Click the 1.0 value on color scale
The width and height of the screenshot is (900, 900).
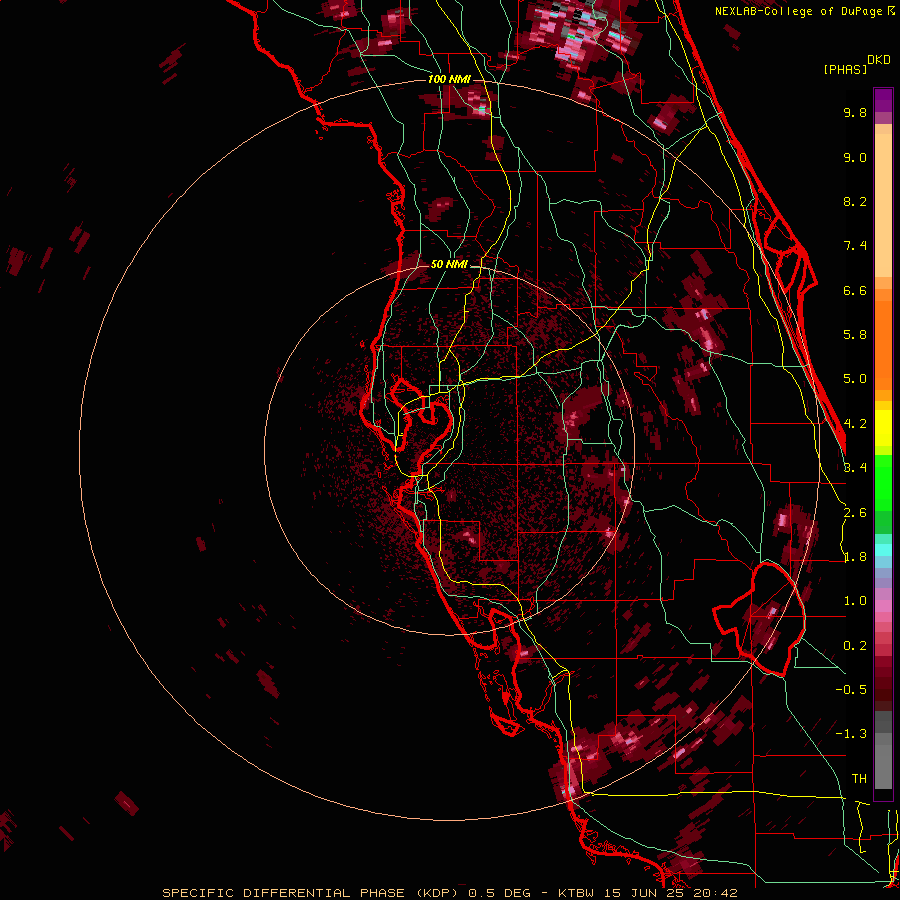tap(855, 601)
